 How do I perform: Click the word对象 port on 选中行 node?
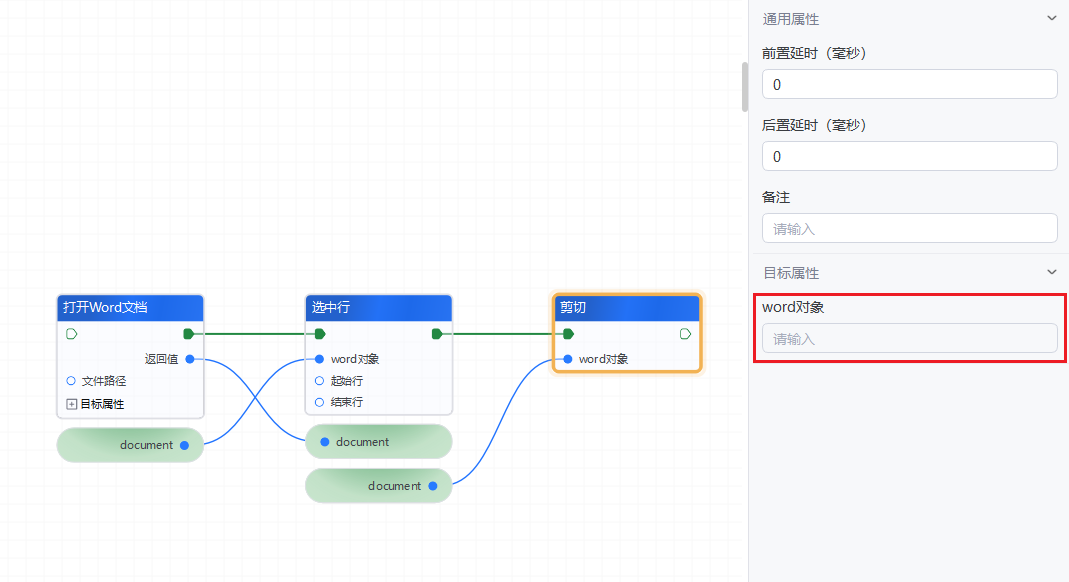click(x=320, y=359)
